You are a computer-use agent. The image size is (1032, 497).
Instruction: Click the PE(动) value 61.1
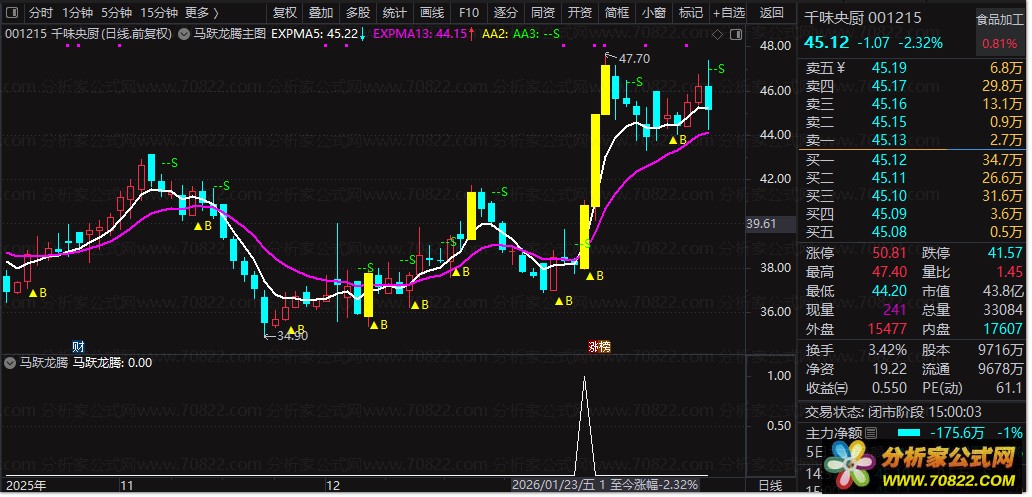click(1009, 388)
